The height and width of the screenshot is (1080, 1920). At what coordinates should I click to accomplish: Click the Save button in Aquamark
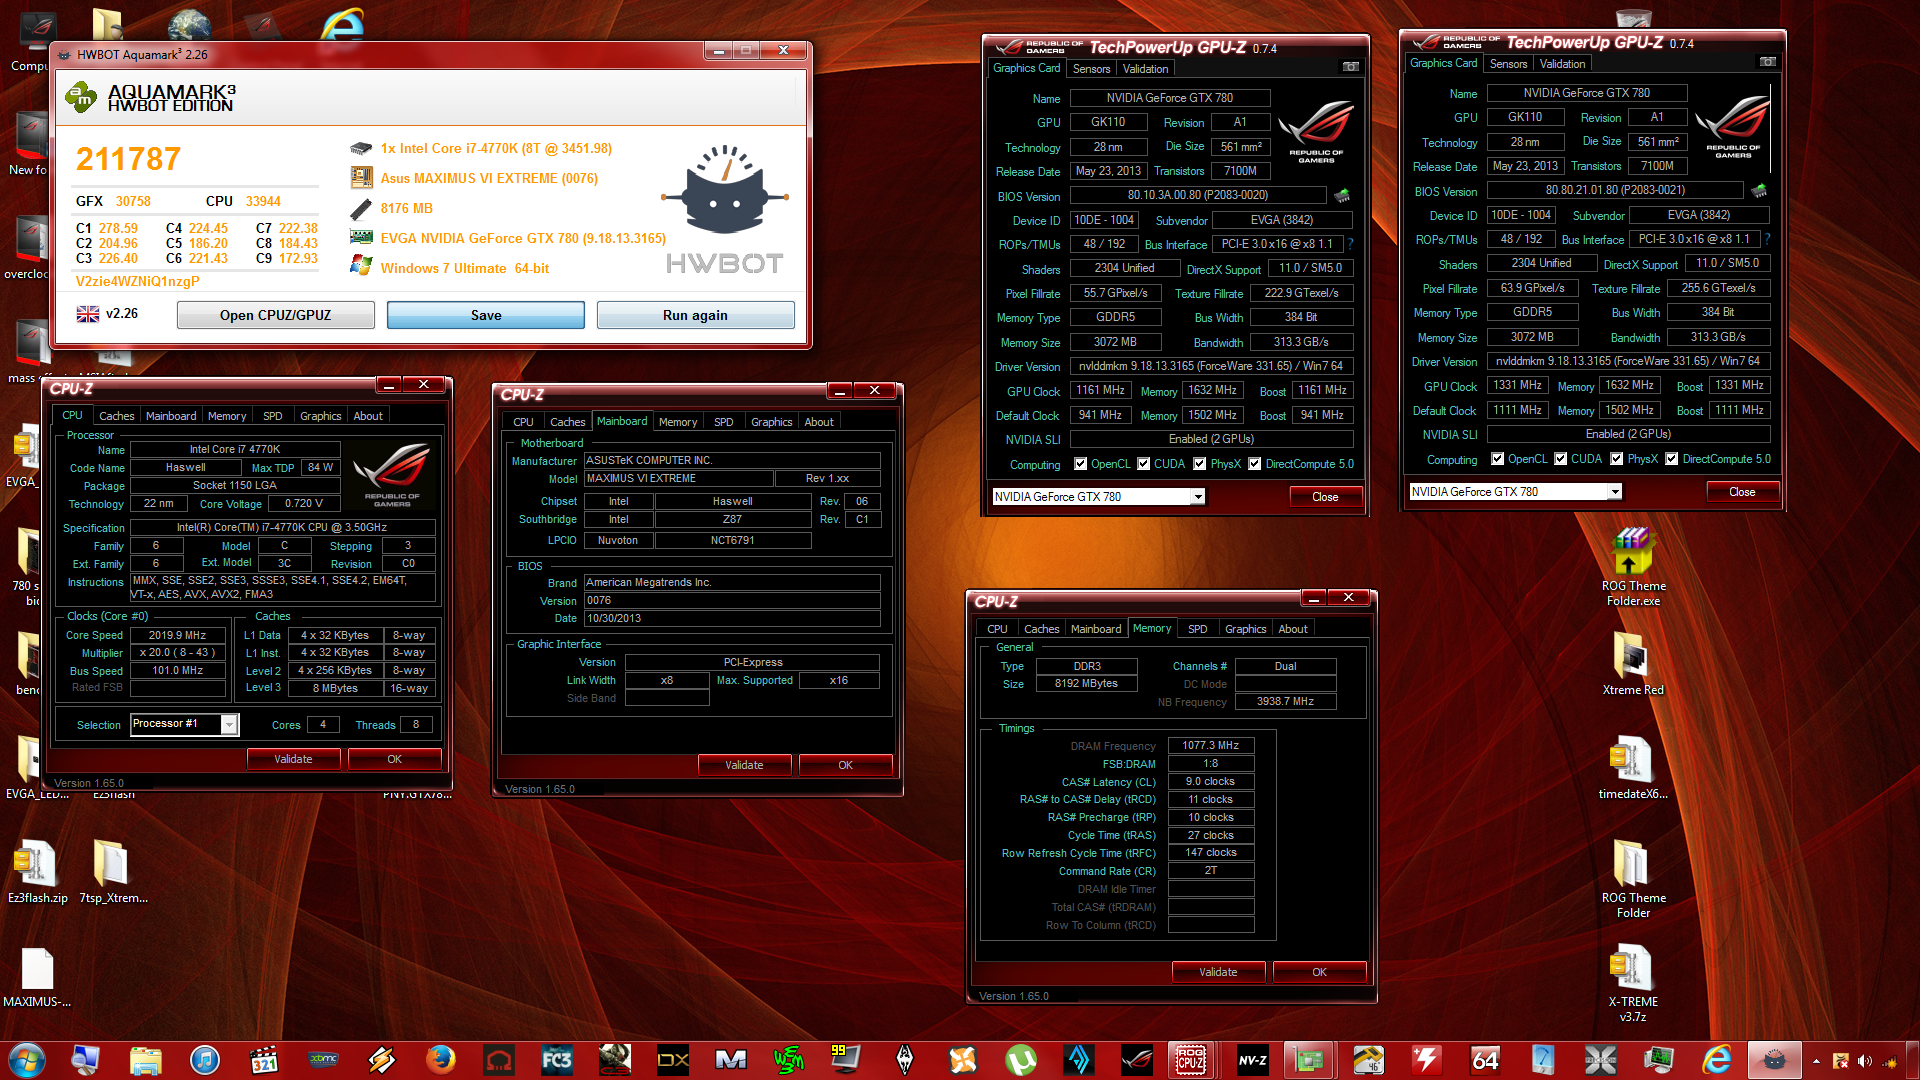[486, 315]
